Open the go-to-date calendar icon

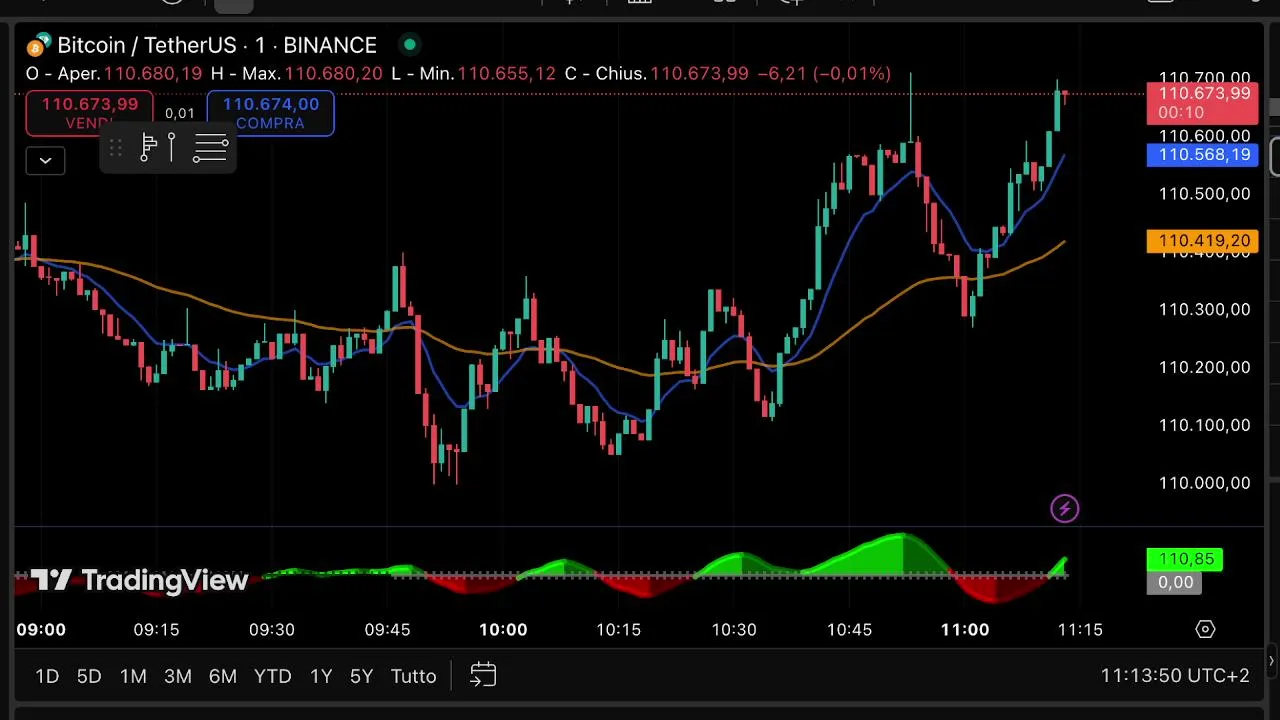click(483, 675)
